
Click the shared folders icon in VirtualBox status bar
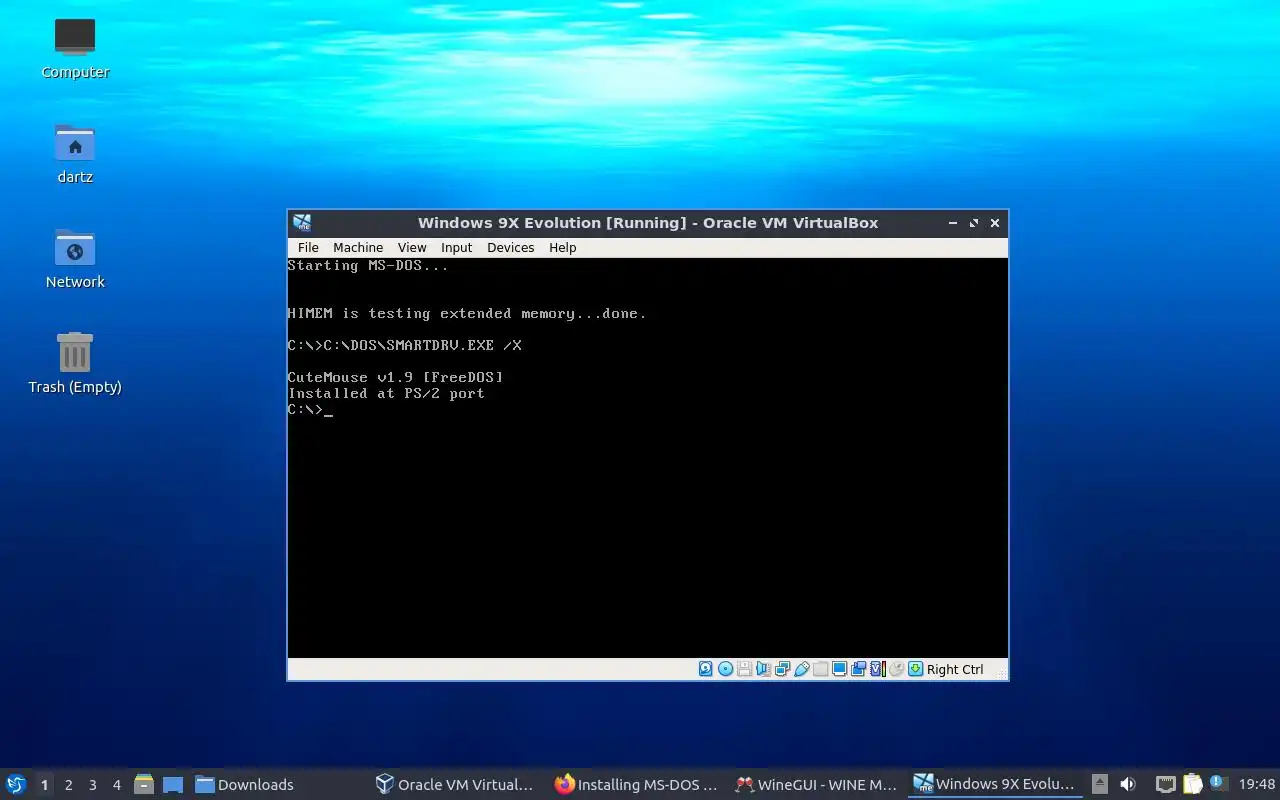(820, 669)
